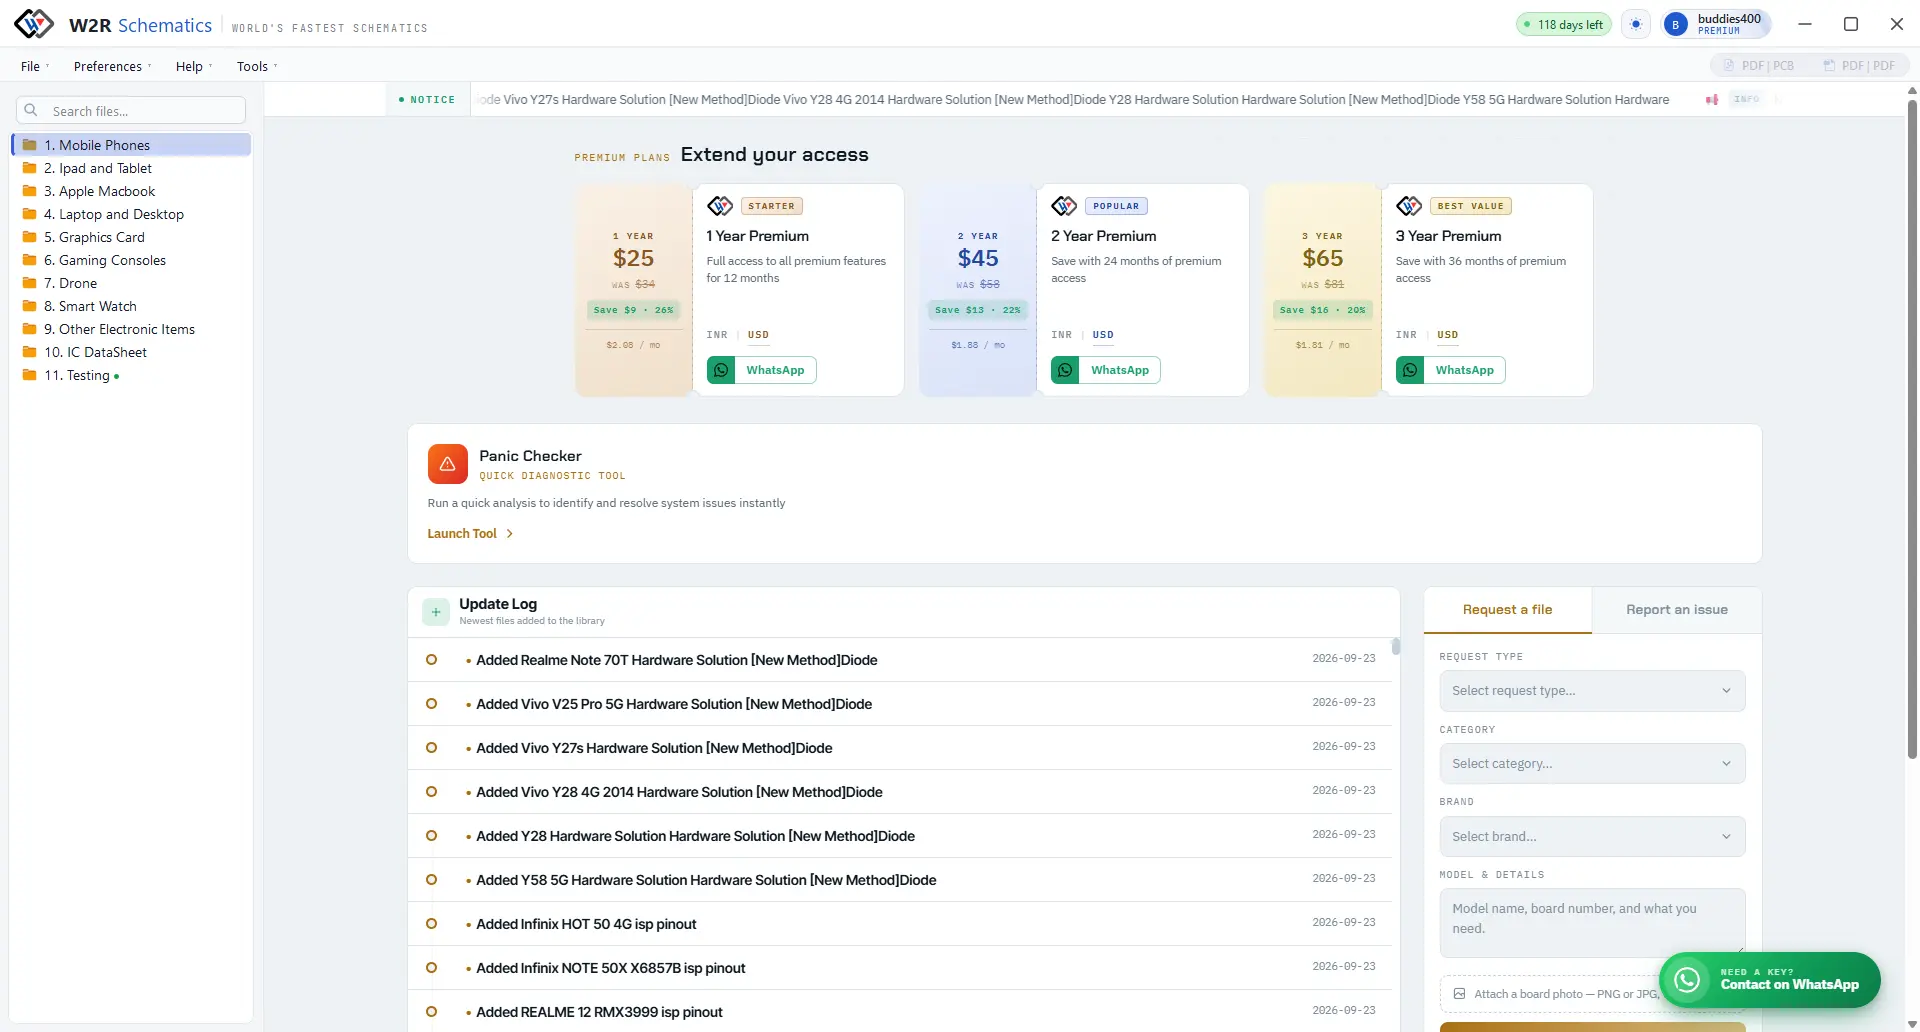The height and width of the screenshot is (1032, 1920).
Task: Click the PDF | PCB document icon
Action: pos(1728,66)
